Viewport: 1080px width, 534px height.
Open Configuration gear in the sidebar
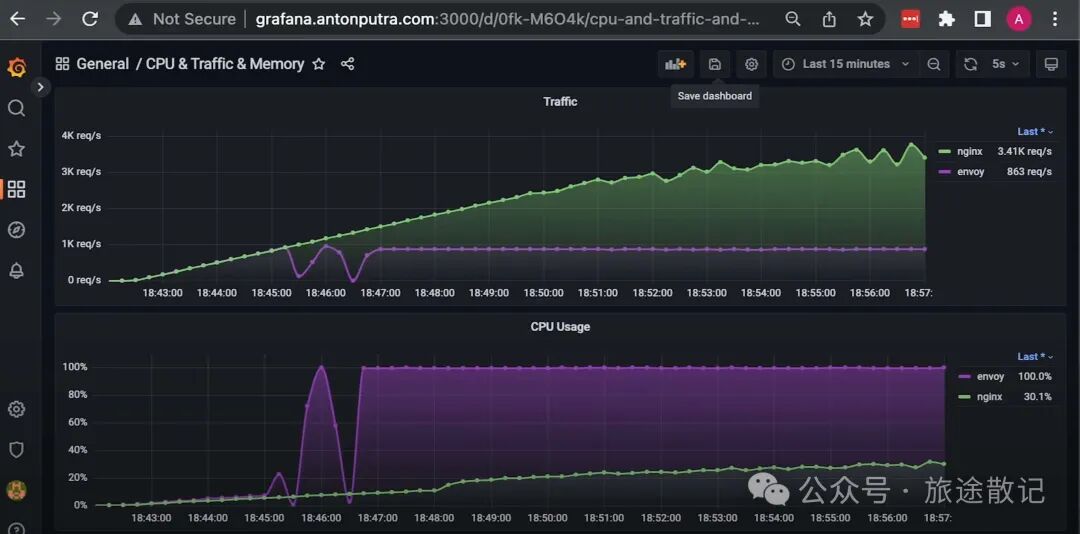tap(17, 409)
